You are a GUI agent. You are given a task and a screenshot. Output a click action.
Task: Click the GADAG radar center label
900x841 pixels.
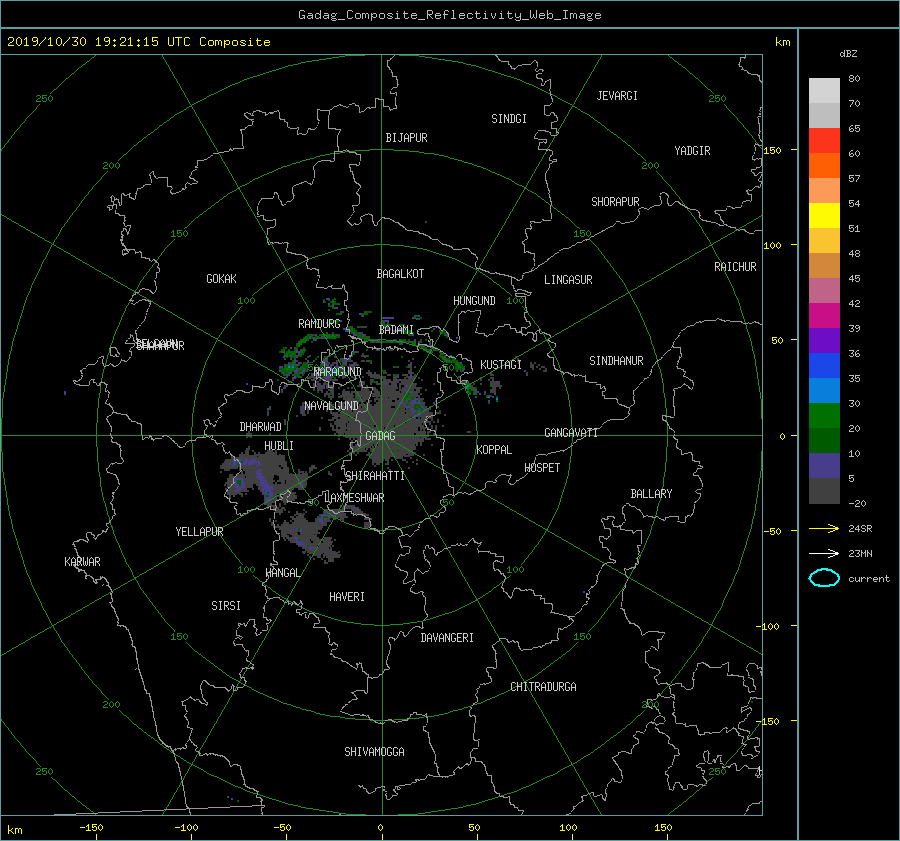tap(381, 436)
